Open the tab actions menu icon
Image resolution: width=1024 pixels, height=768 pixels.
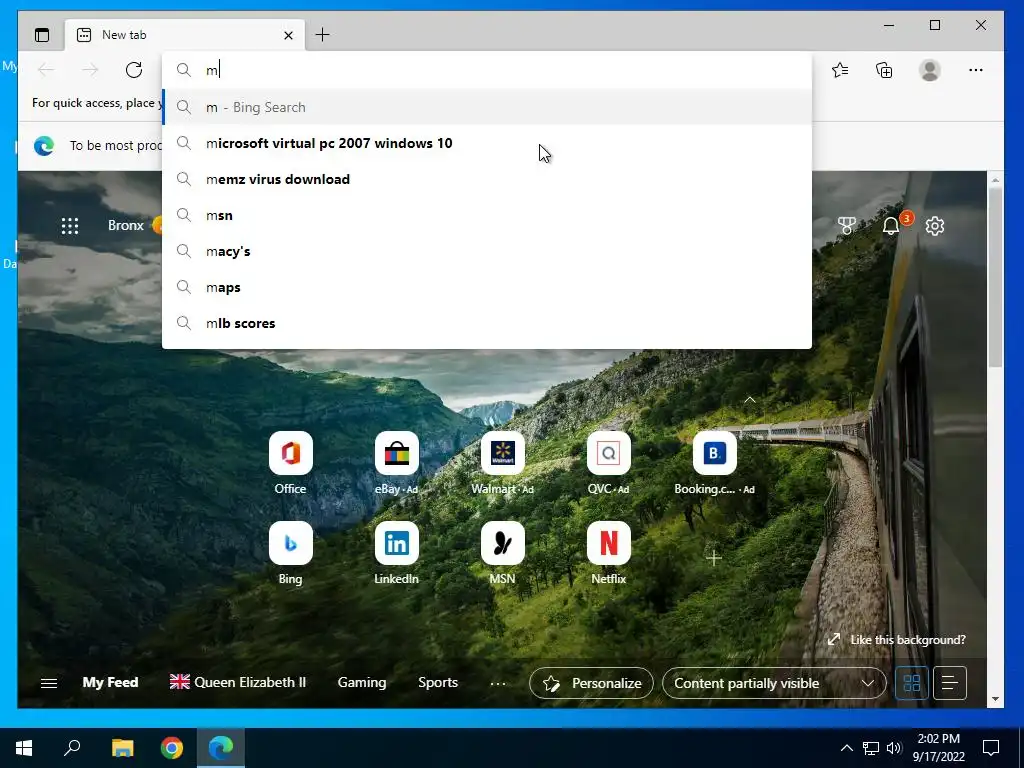point(42,35)
